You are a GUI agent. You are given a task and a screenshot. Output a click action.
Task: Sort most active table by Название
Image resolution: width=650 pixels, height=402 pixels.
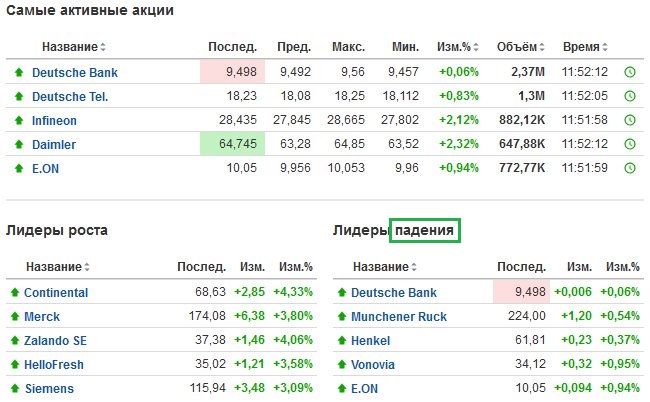pyautogui.click(x=74, y=47)
